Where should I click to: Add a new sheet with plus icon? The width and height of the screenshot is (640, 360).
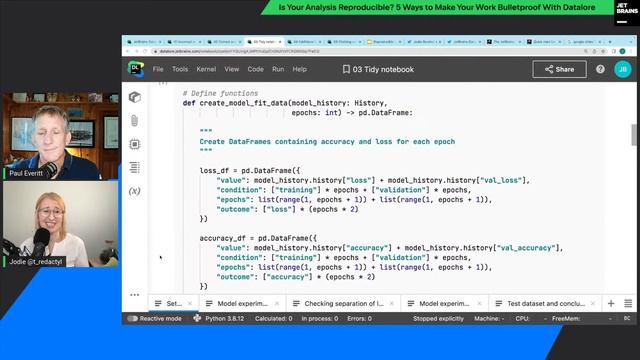[611, 303]
